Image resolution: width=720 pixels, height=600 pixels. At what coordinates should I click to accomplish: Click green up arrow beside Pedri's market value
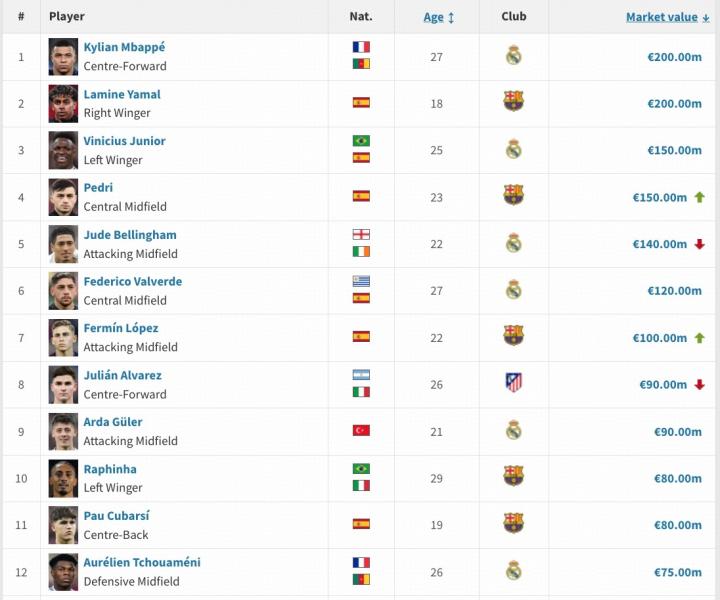(x=700, y=197)
